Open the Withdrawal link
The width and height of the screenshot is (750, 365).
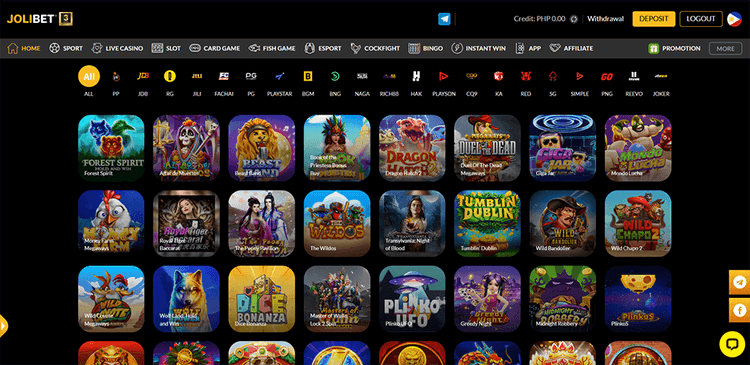click(606, 19)
